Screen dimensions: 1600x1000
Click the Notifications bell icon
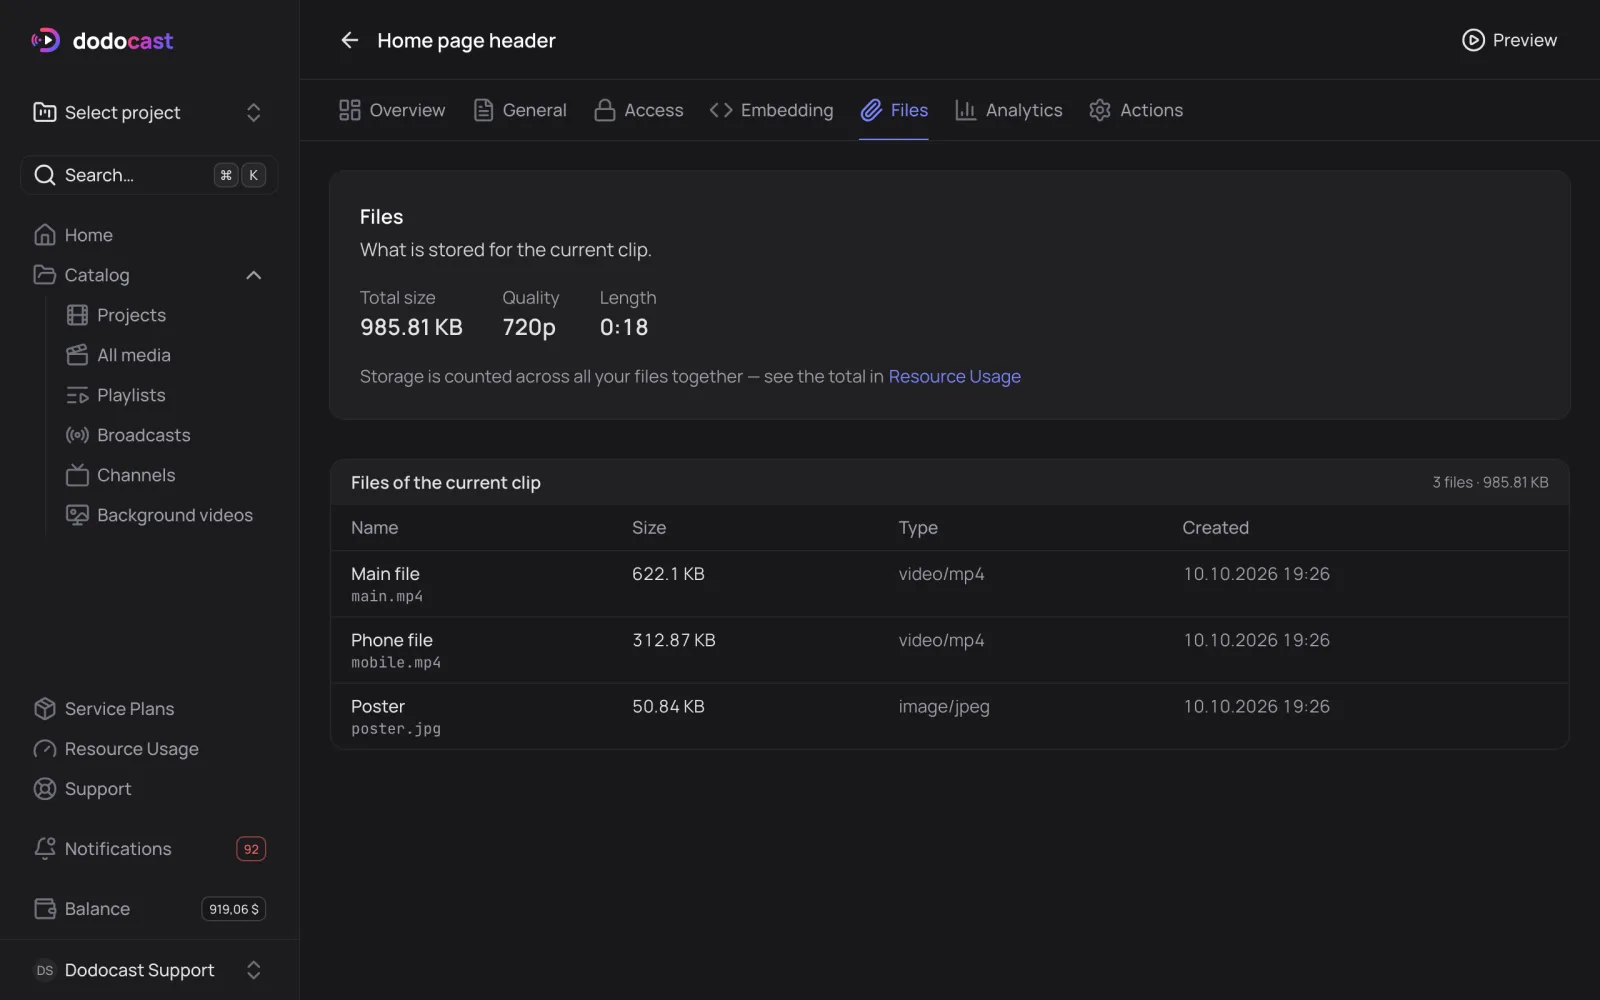point(45,848)
